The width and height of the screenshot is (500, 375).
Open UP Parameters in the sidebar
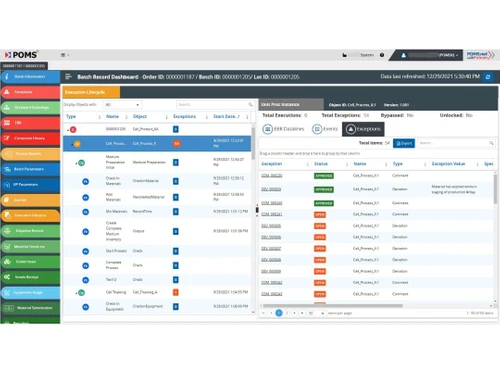[x=30, y=184]
